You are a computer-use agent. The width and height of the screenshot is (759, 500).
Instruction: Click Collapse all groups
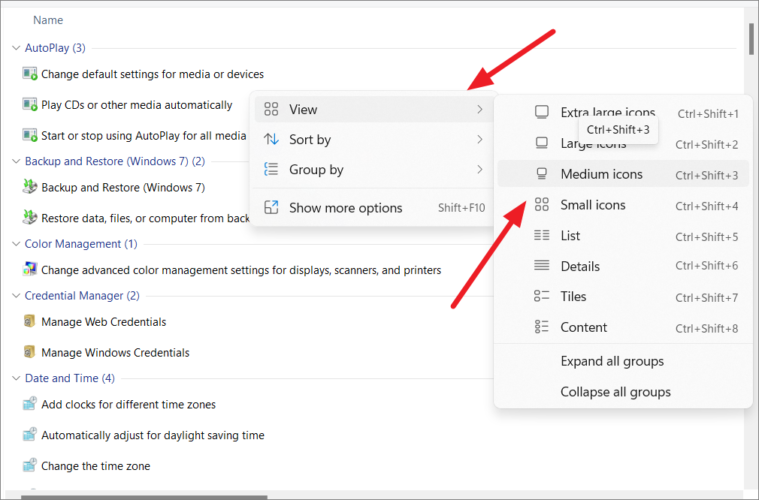[623, 392]
